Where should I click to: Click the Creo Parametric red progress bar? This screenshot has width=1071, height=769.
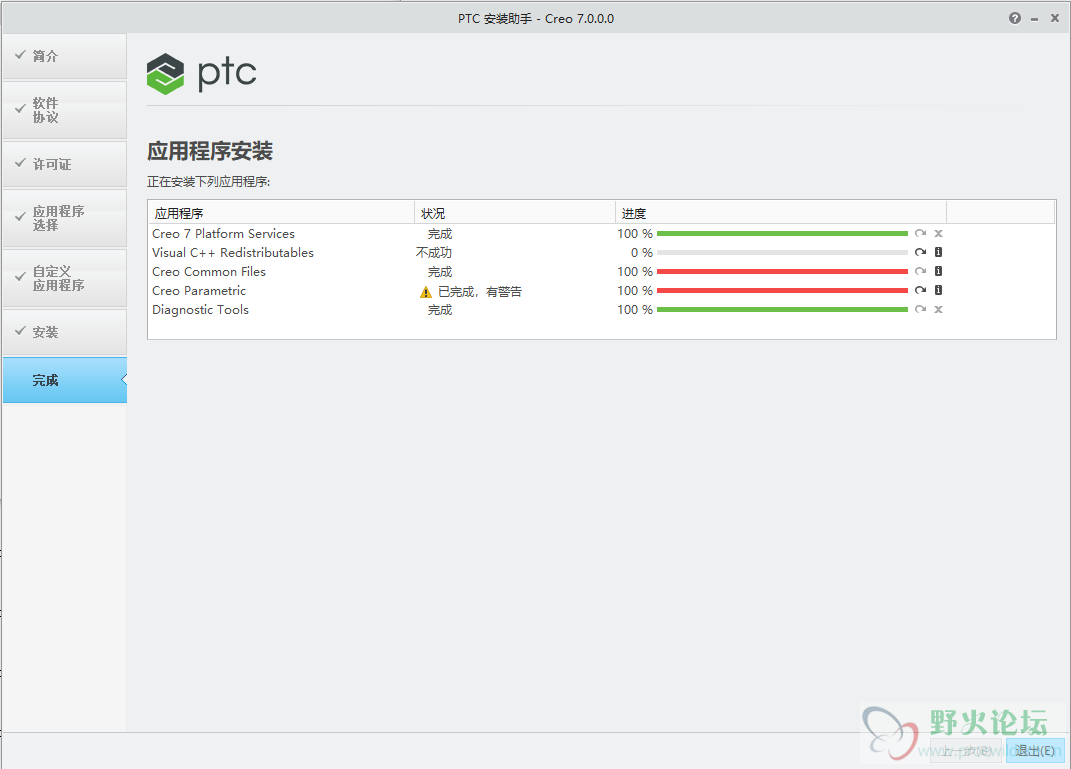coord(782,290)
